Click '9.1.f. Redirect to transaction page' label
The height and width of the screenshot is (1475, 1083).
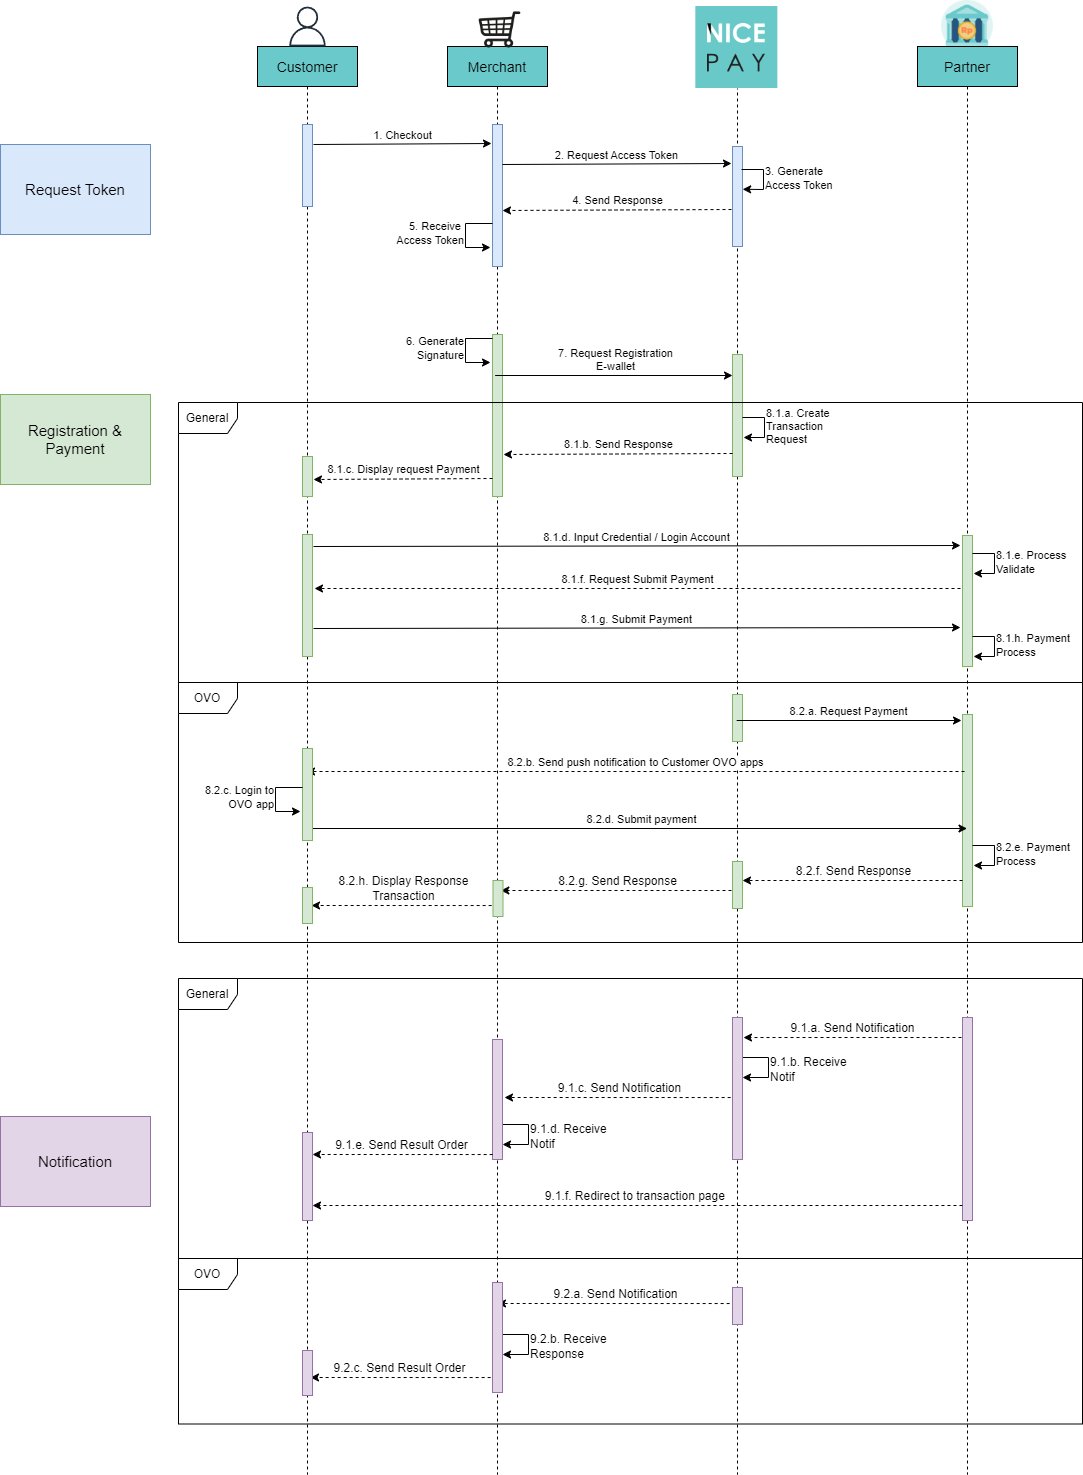coord(634,1196)
